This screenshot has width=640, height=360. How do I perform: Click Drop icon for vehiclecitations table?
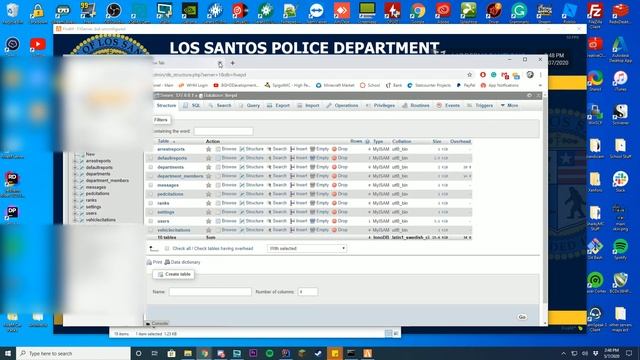coord(334,230)
